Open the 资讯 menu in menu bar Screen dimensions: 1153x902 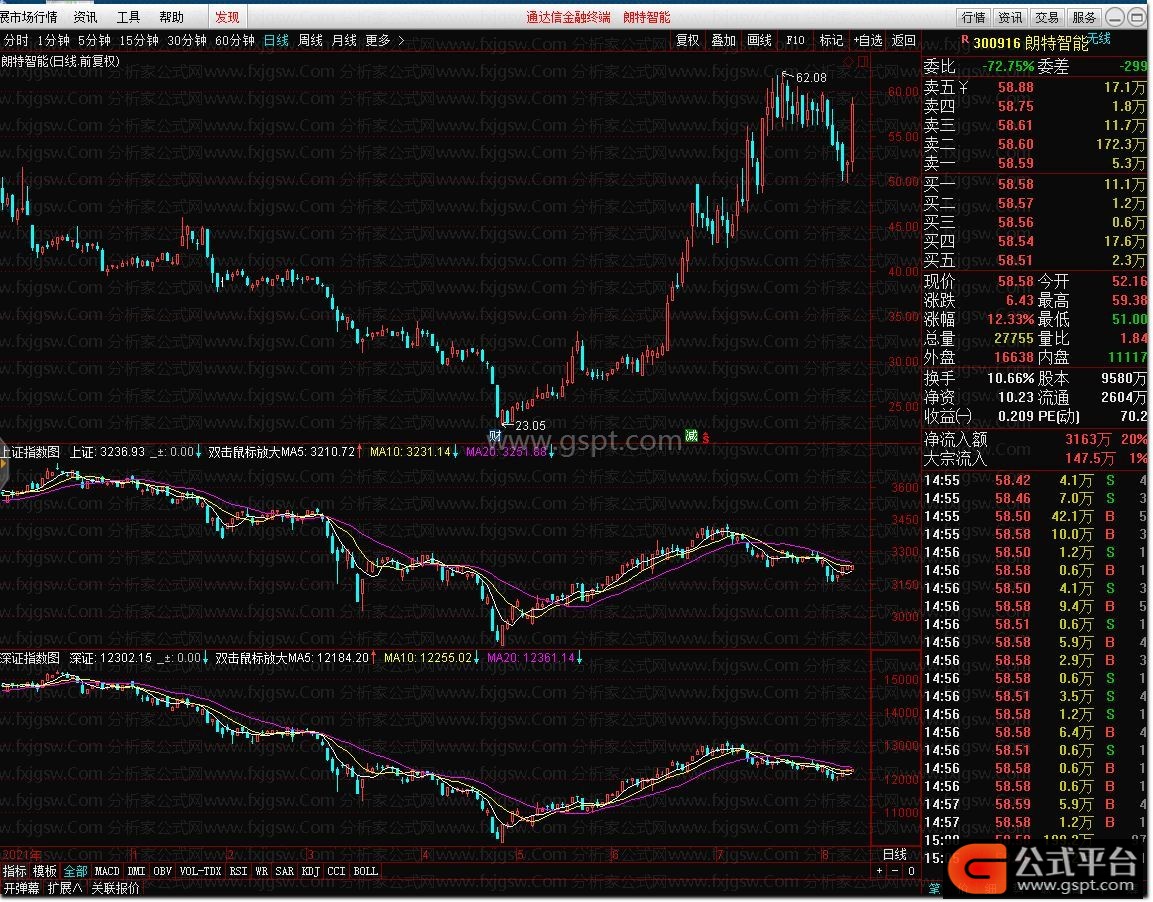(85, 17)
